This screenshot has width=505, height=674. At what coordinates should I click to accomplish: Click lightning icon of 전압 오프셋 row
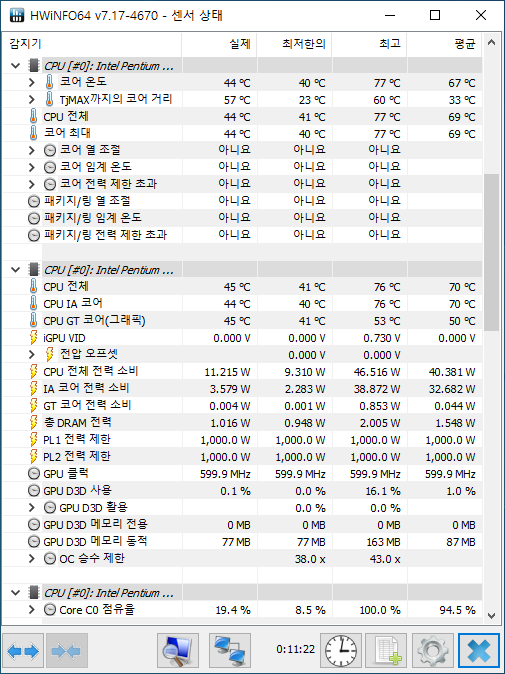tap(50, 354)
